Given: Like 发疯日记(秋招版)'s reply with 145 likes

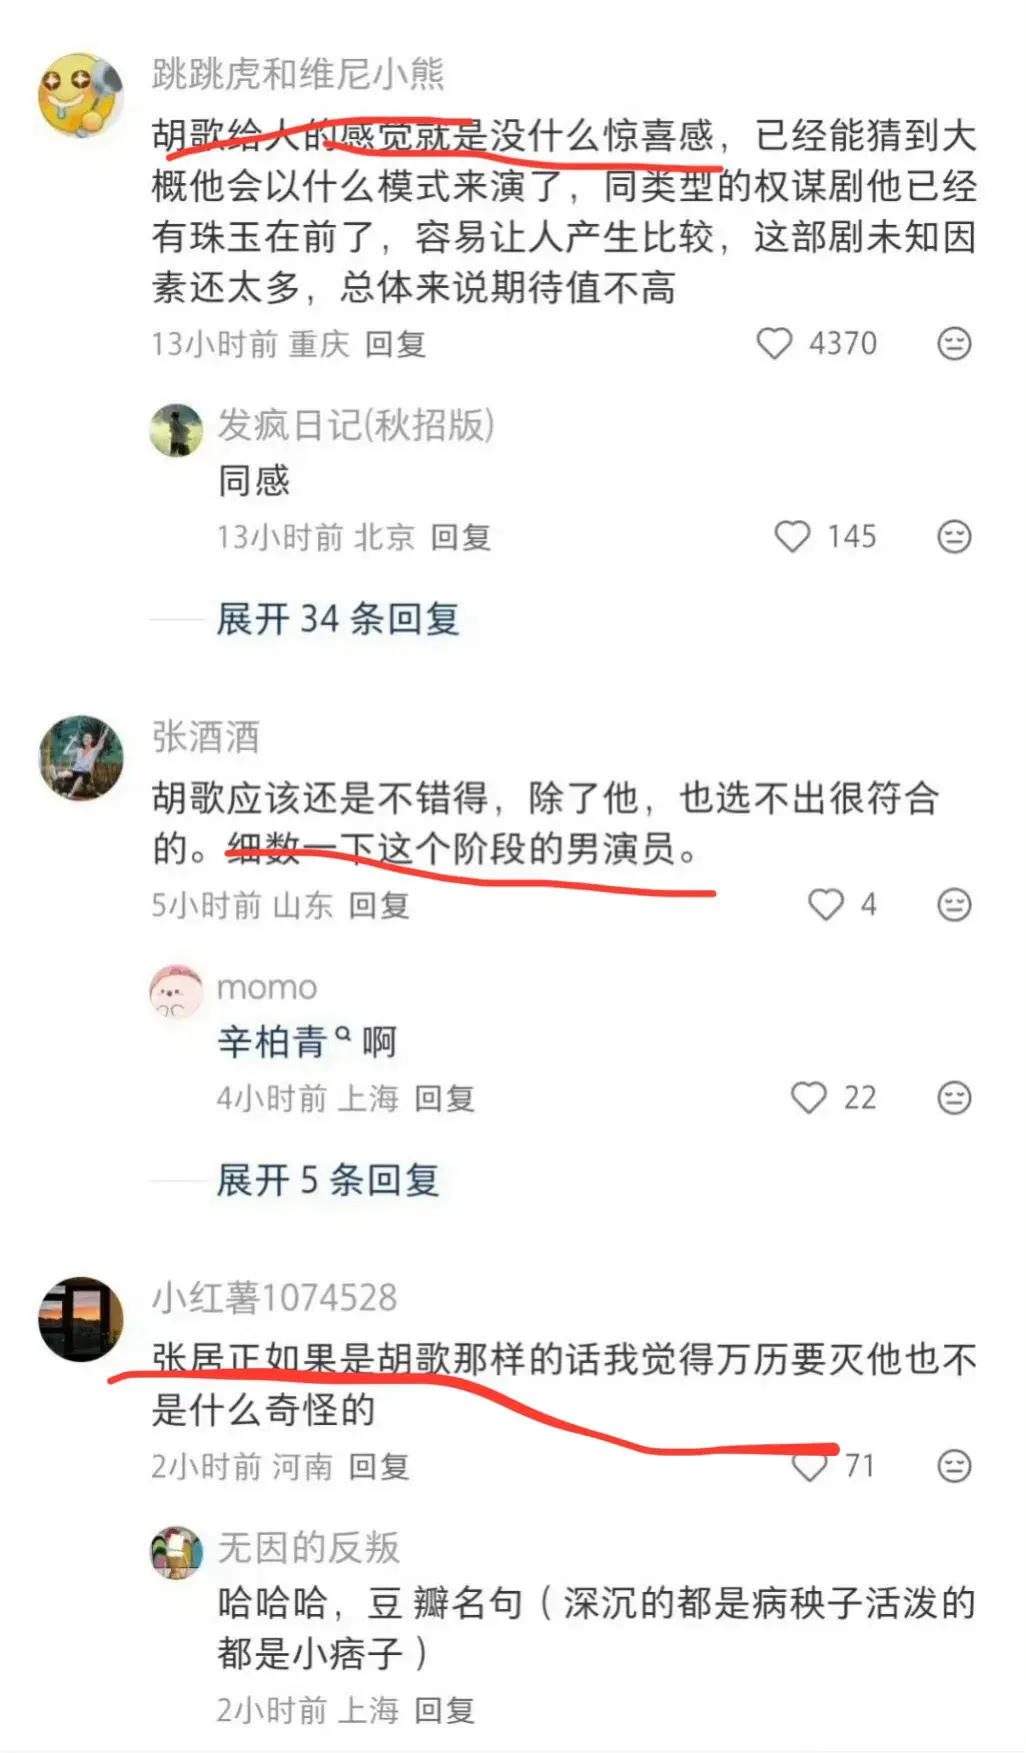Looking at the screenshot, I should [793, 537].
